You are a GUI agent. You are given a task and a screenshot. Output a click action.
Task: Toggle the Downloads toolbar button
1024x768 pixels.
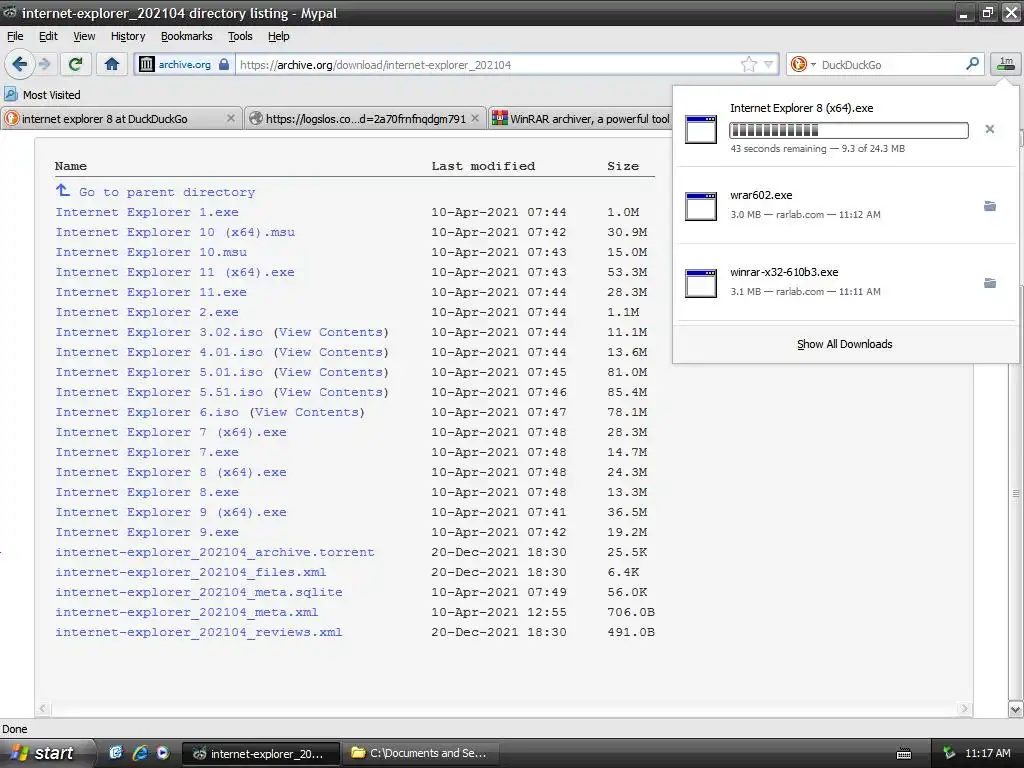coord(1006,64)
